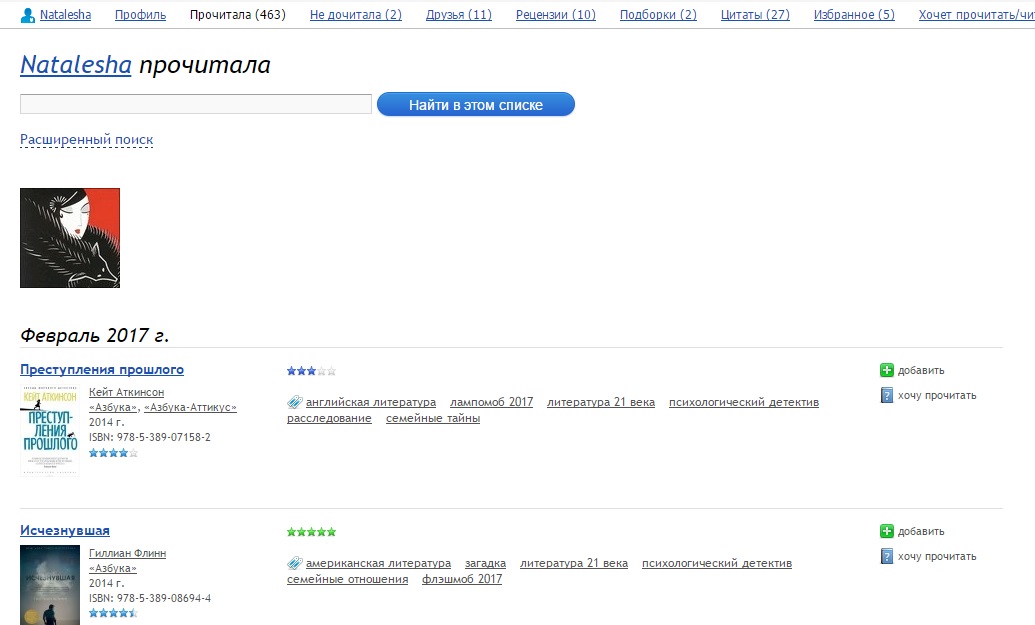
Task: Open литература 21 века tag of Преступления прошлого
Action: click(601, 402)
